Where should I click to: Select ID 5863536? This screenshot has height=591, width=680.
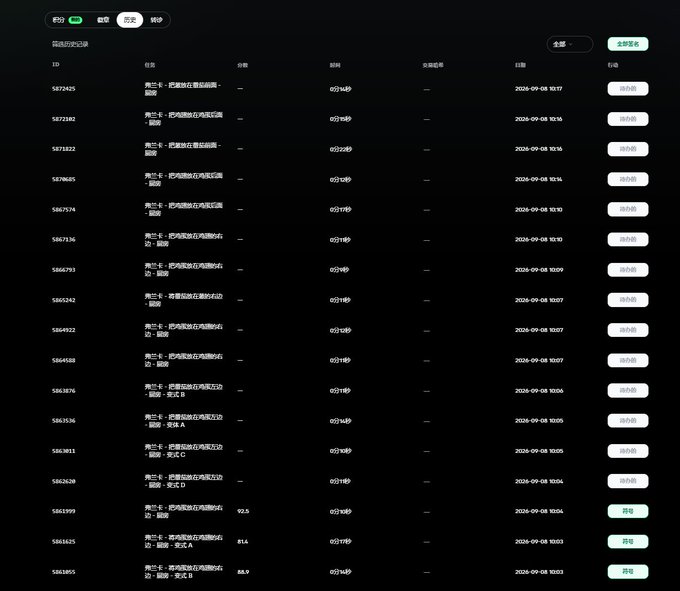click(64, 421)
